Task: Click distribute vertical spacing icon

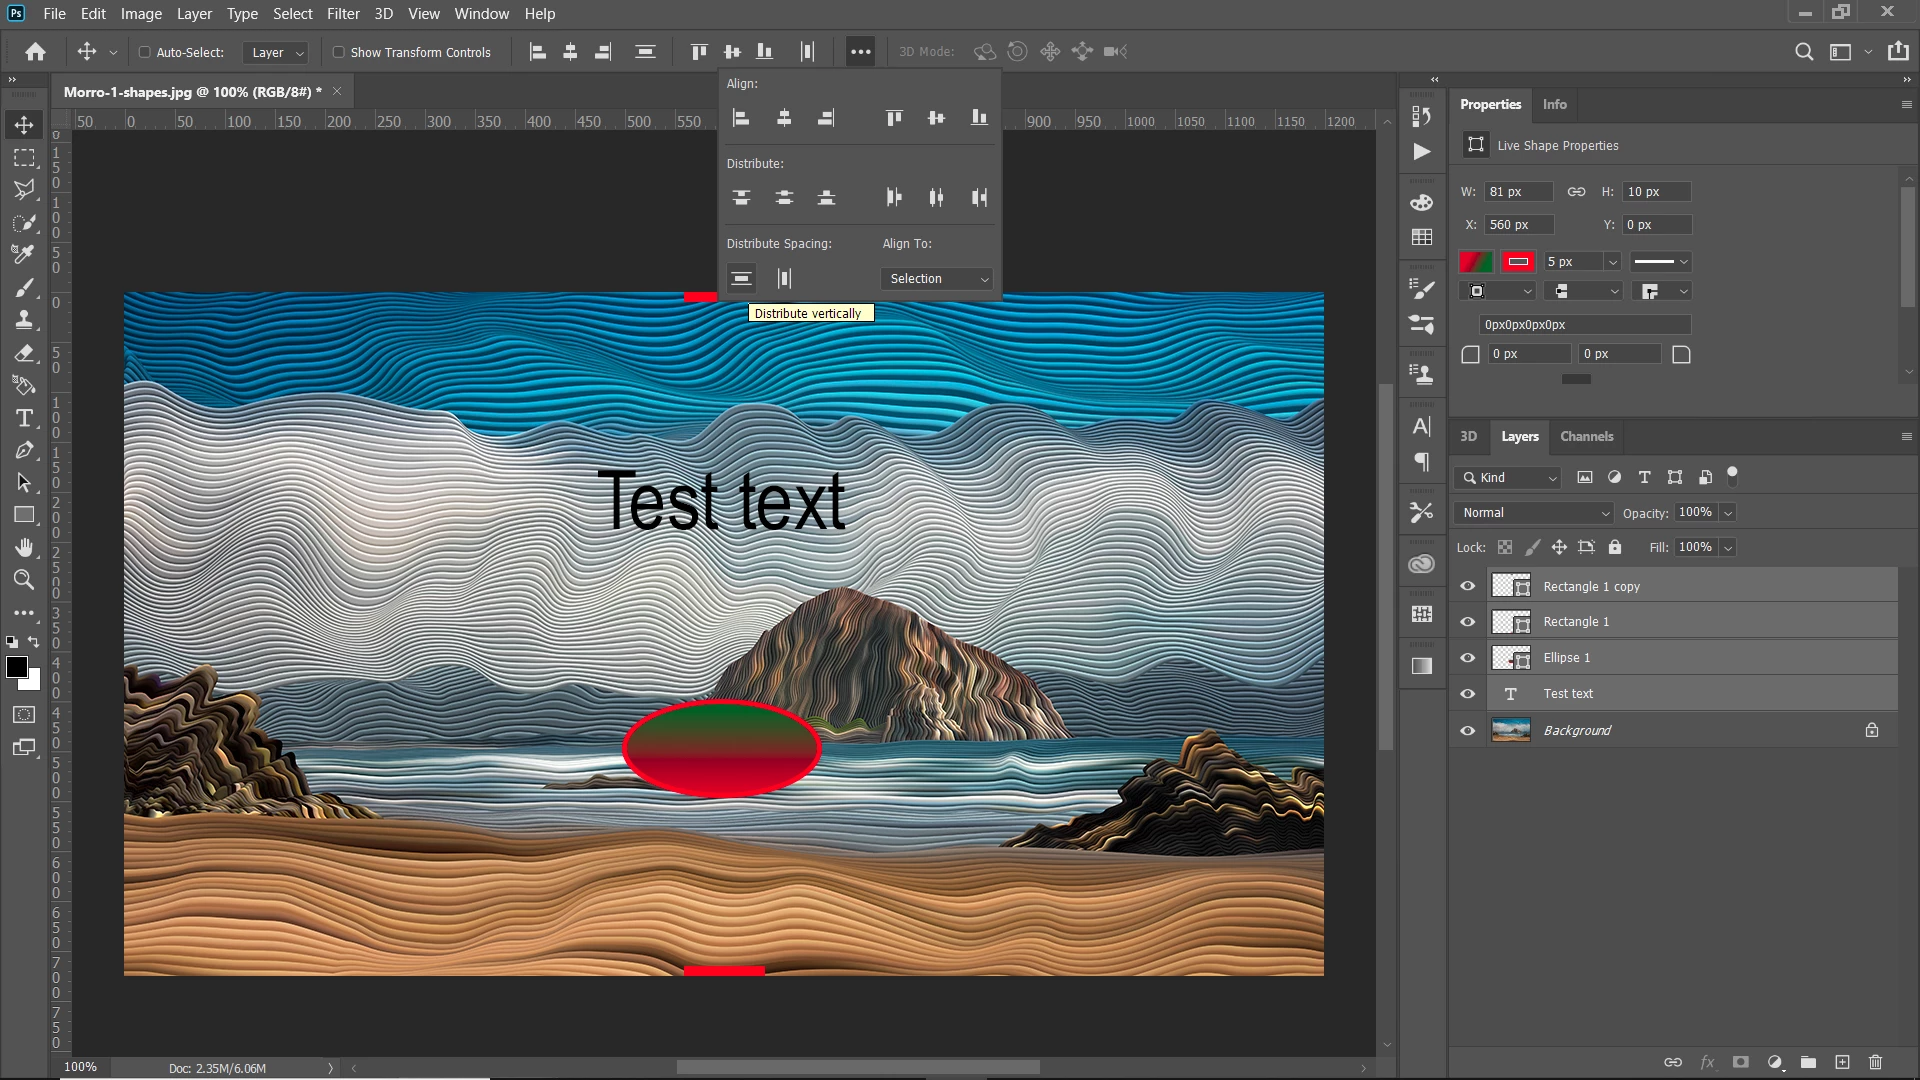Action: (741, 278)
